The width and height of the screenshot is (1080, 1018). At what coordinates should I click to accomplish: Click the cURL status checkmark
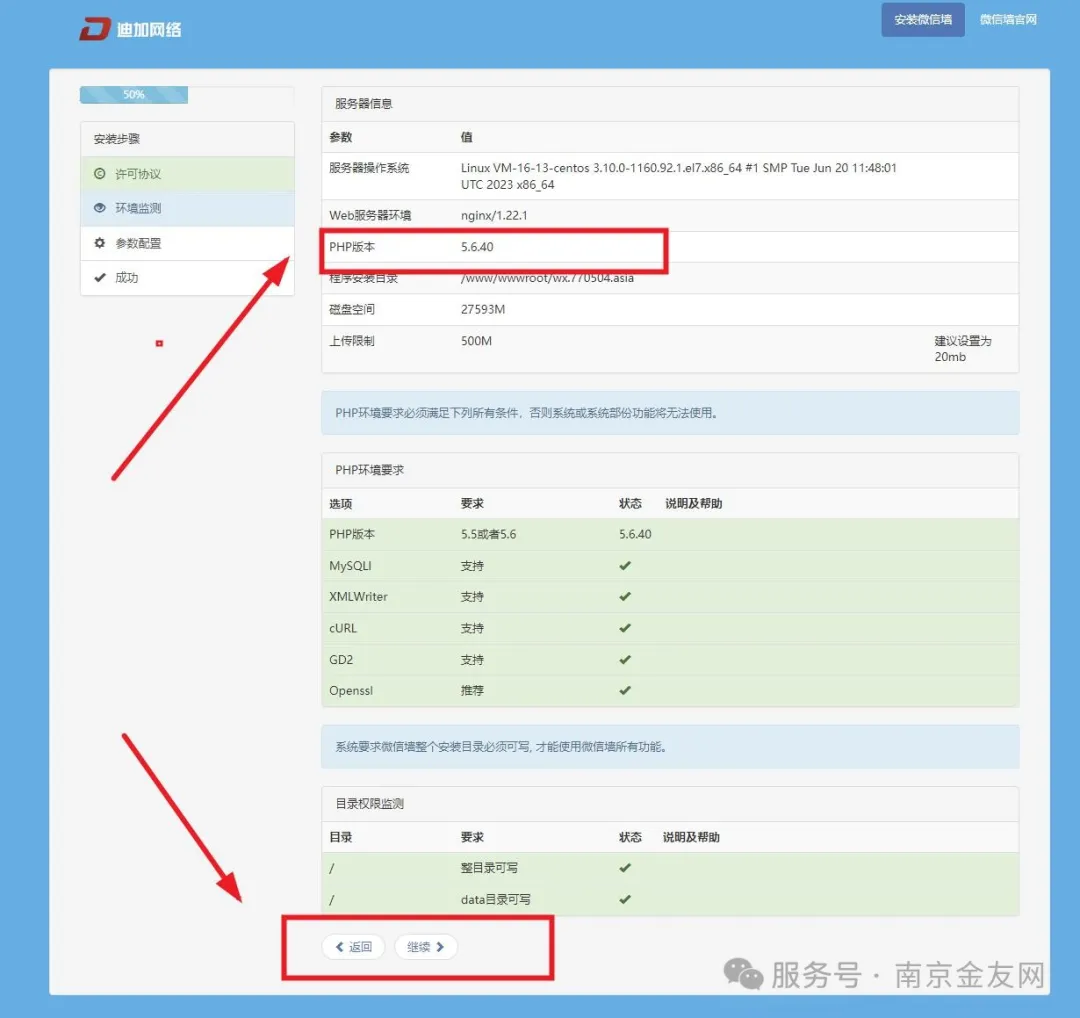[x=625, y=629]
